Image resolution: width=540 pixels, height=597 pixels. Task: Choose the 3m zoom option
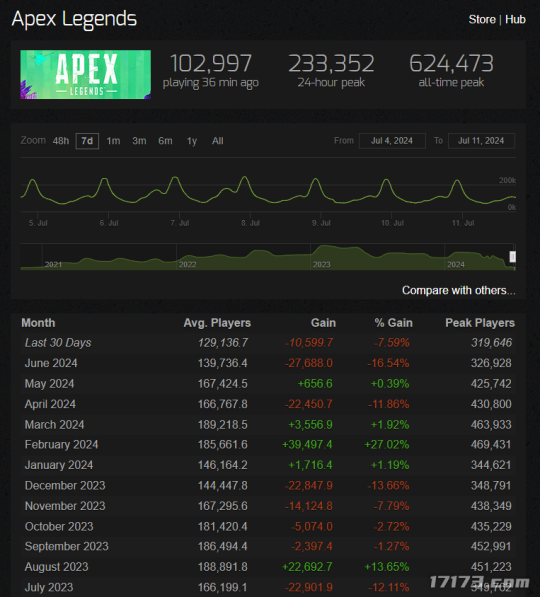[139, 141]
